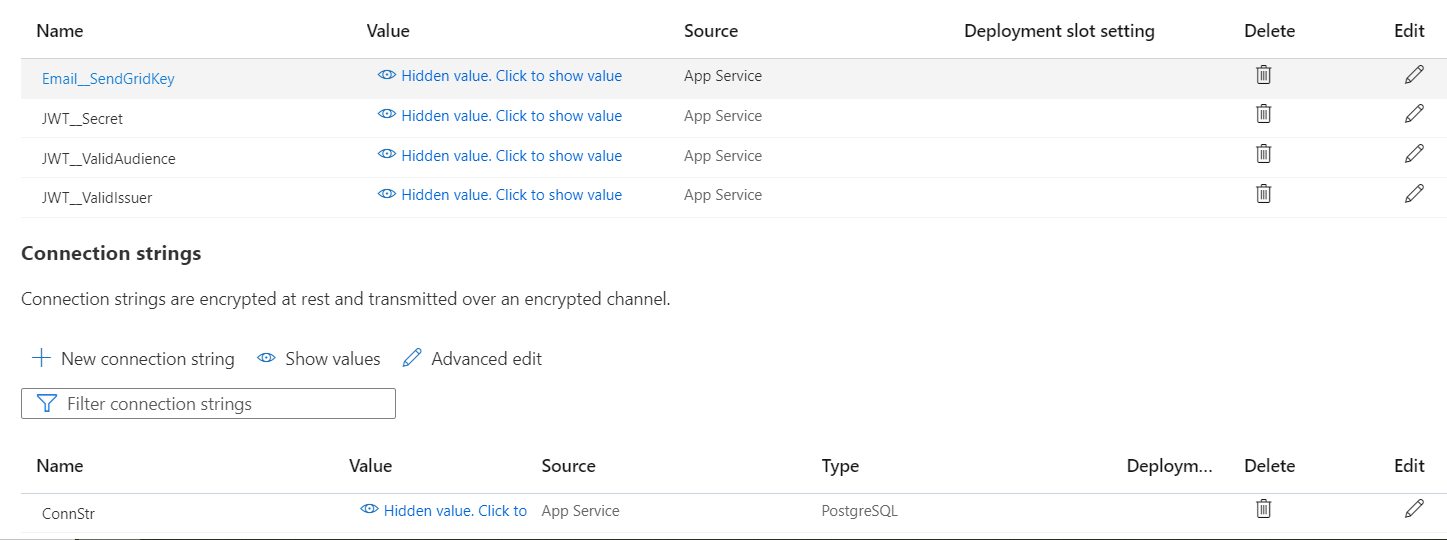Viewport: 1447px width, 540px height.
Task: Remove the JWT__ValidIssuer setting
Action: tap(1264, 193)
